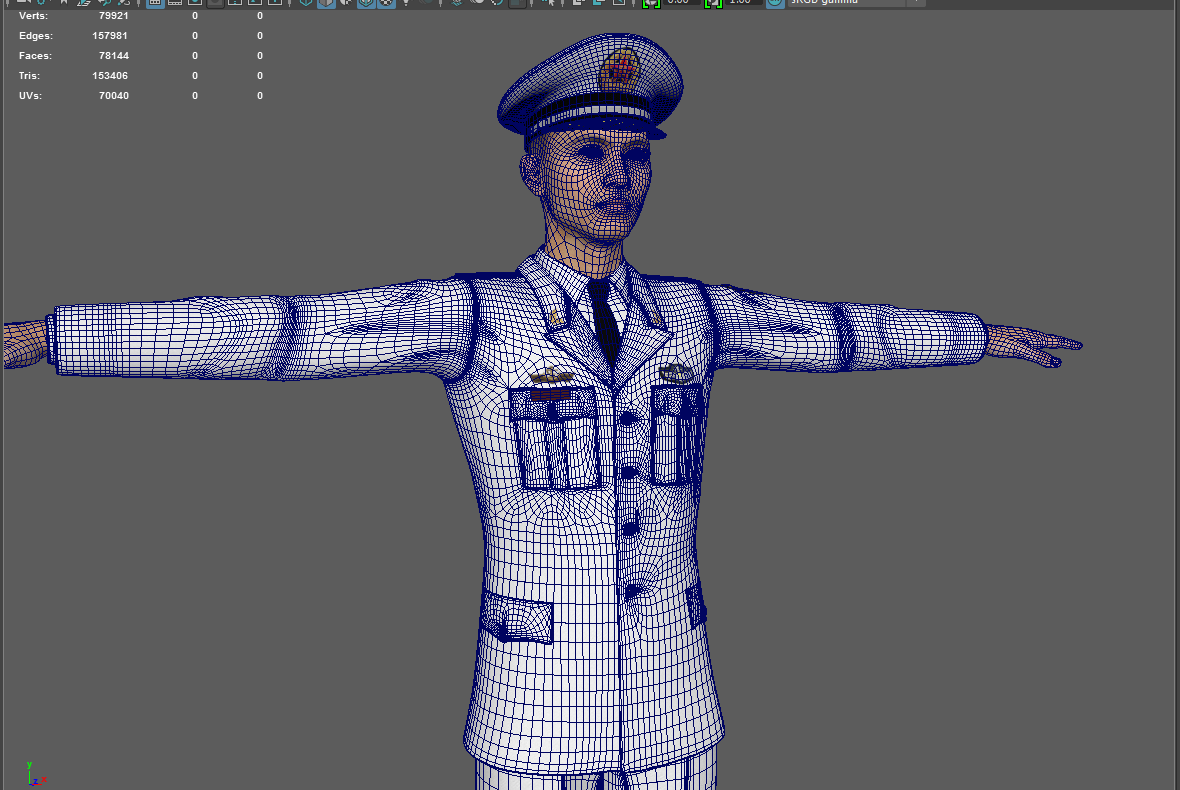Open camera bookmarks icon in panel toolbar
This screenshot has width=1180, height=790.
tap(62, 3)
